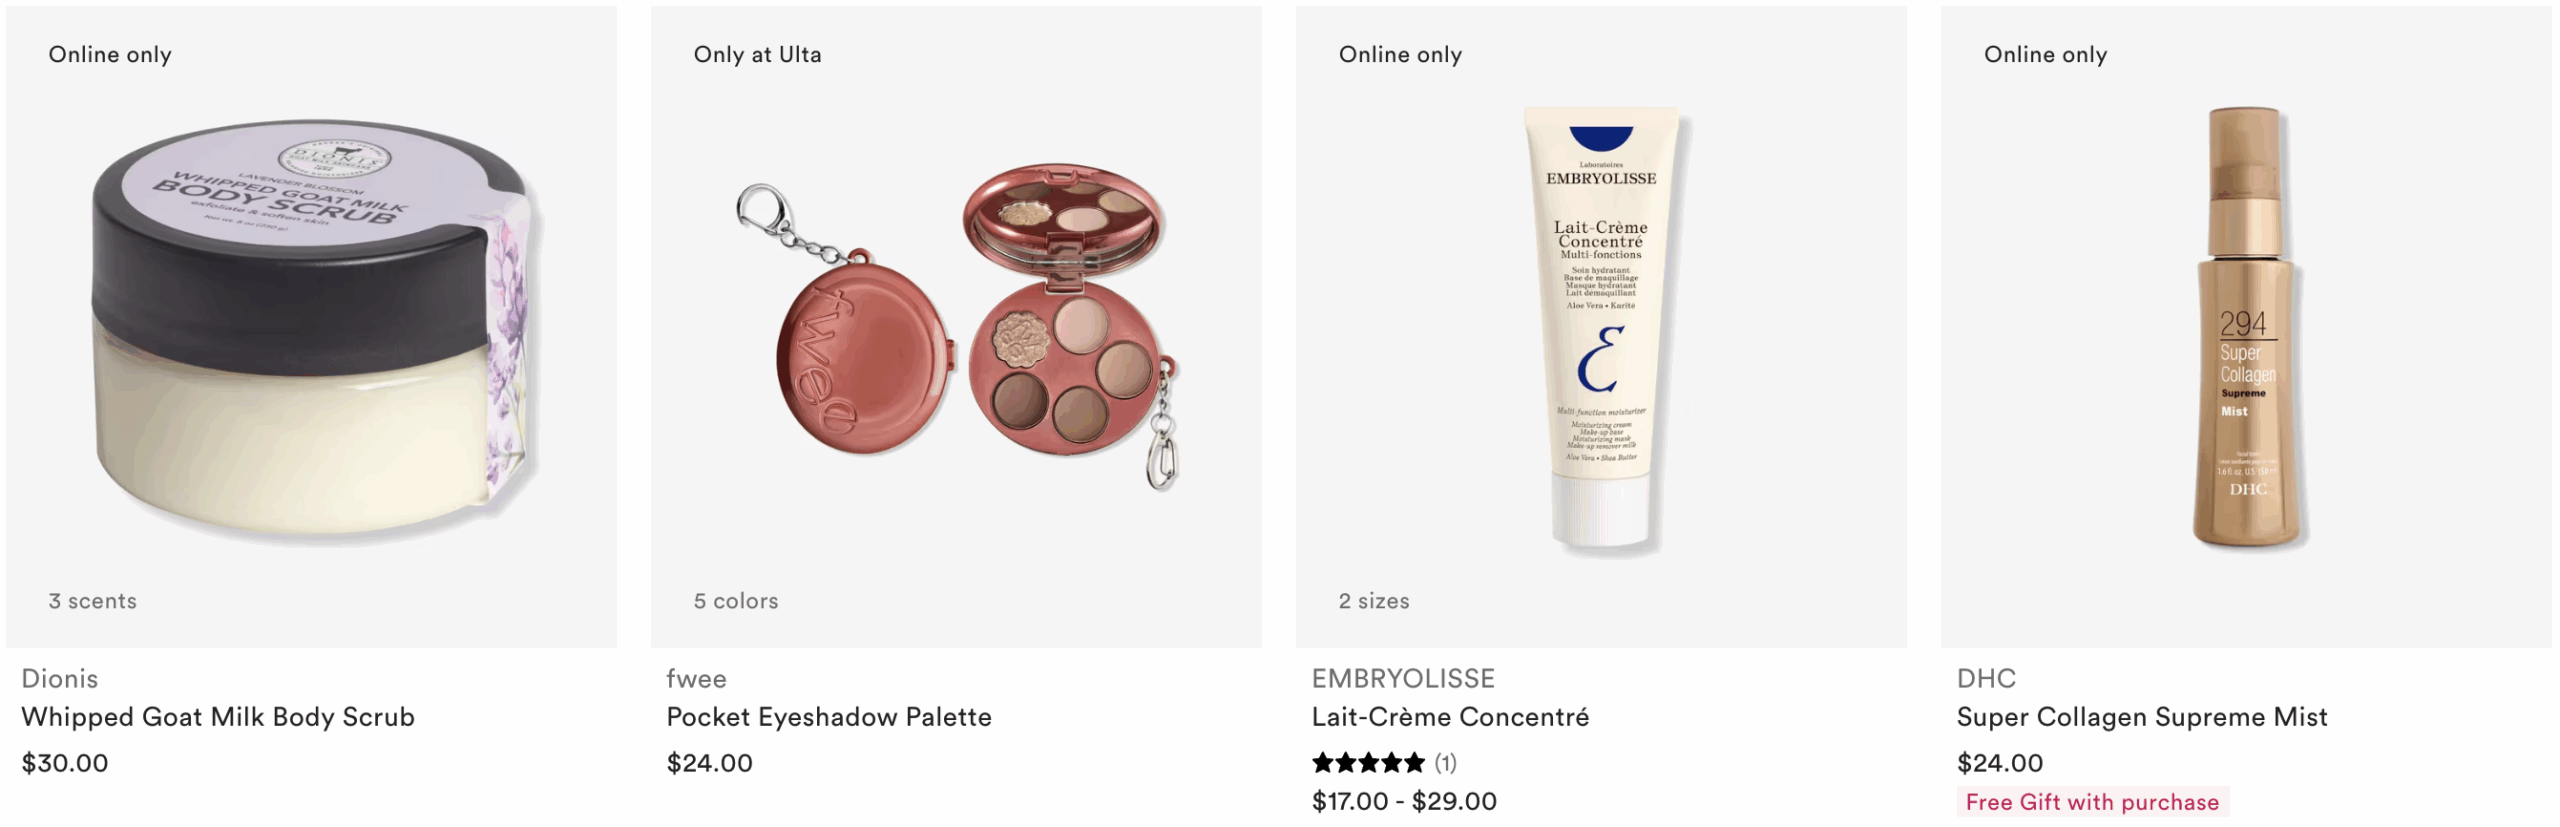Click the five-star rating for Lait-Crème Concentré
The width and height of the screenshot is (2560, 827).
pyautogui.click(x=1368, y=763)
